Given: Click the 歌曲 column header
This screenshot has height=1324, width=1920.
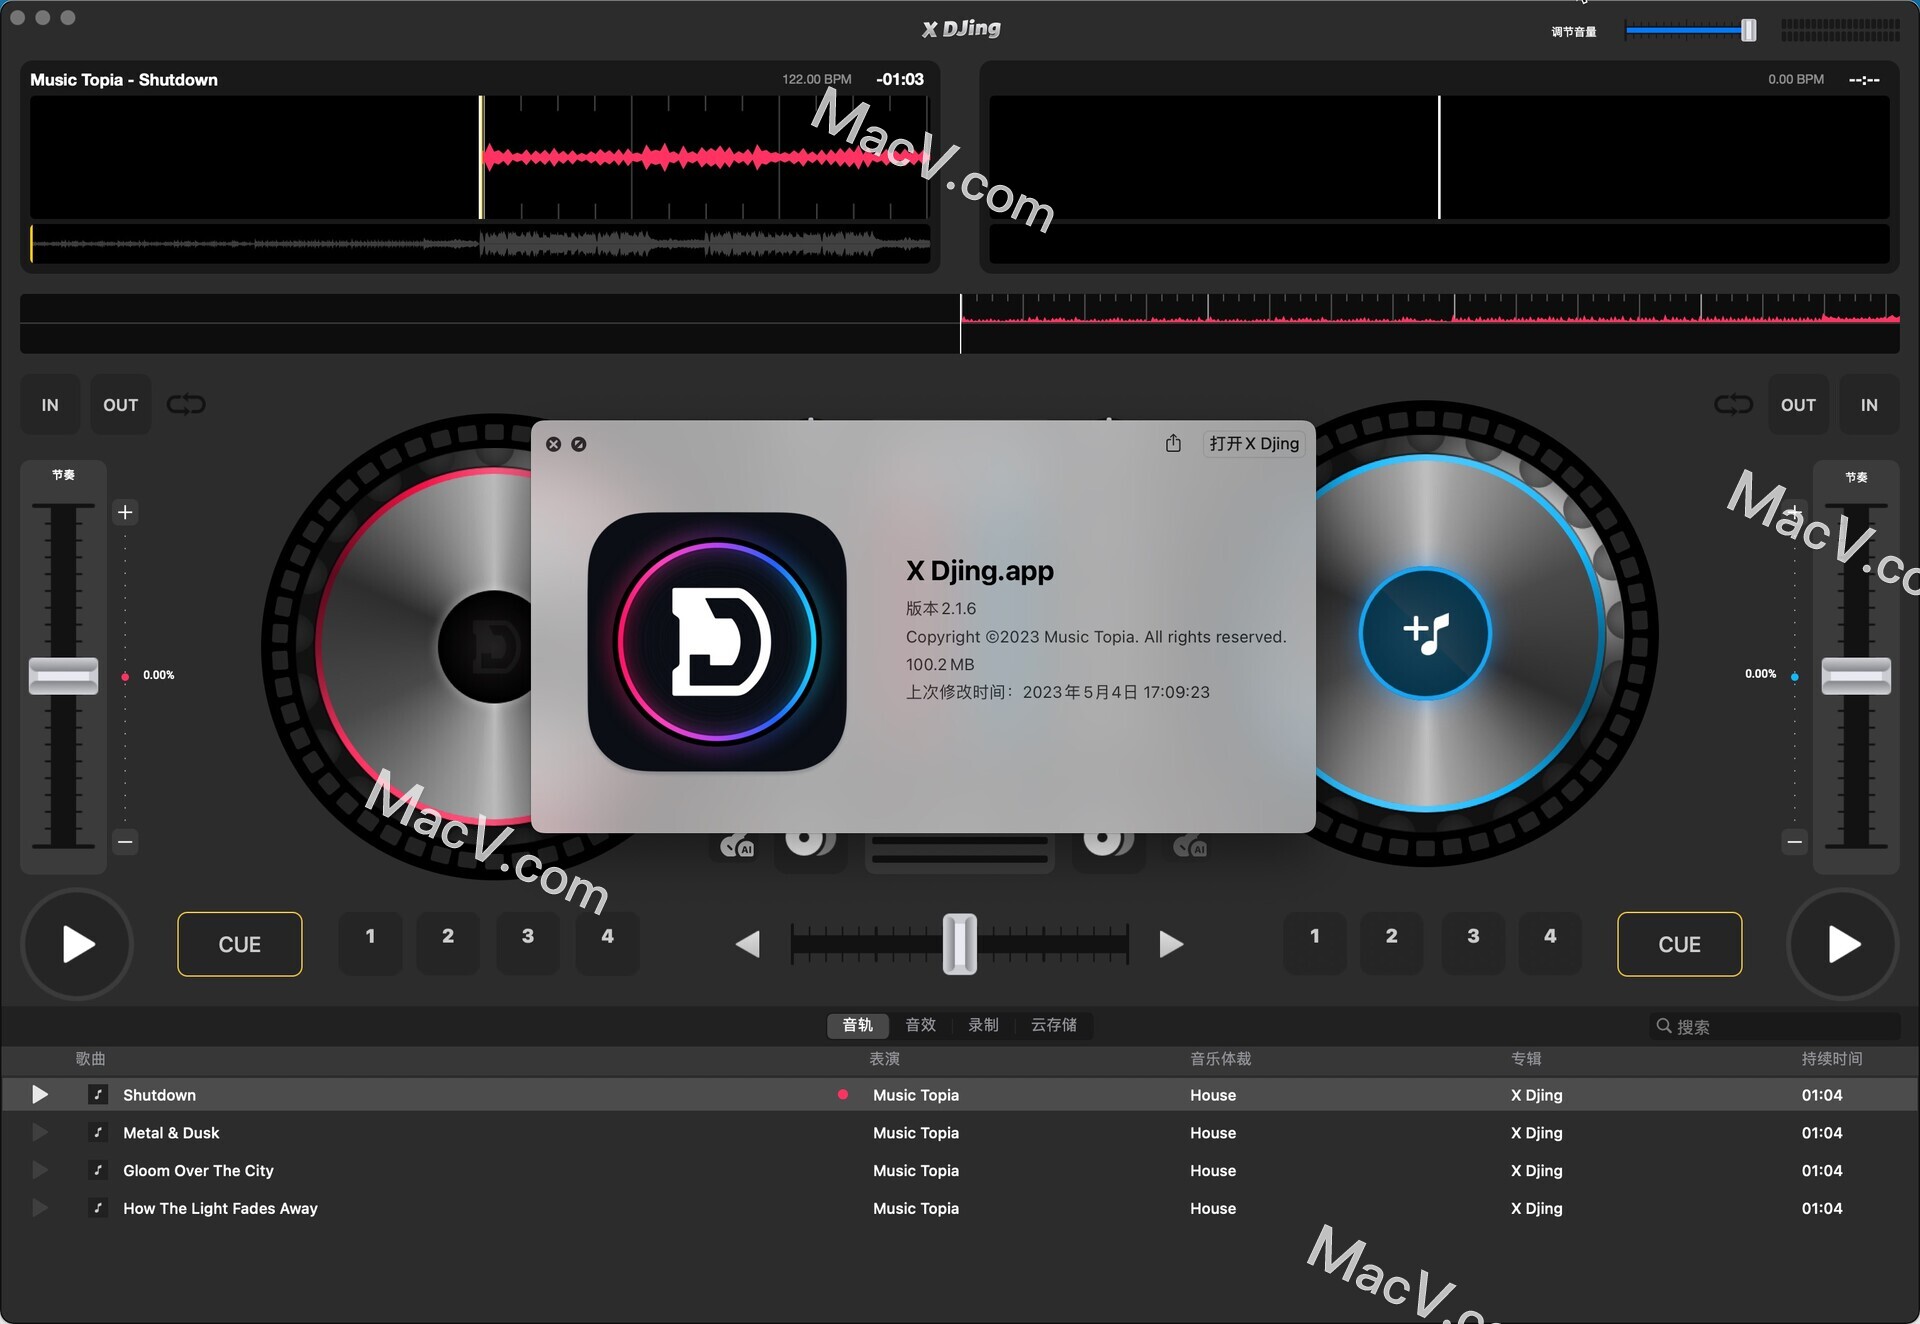Looking at the screenshot, I should tap(90, 1059).
